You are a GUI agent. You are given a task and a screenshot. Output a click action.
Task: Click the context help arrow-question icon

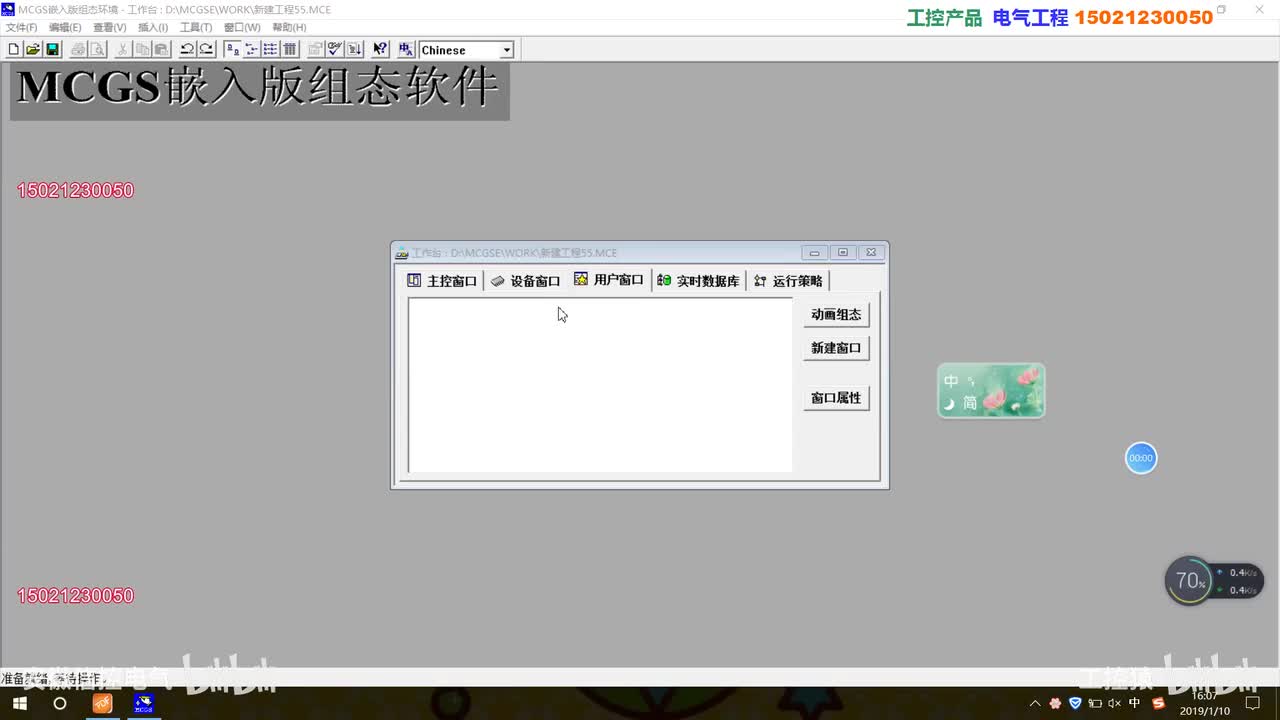click(x=380, y=49)
